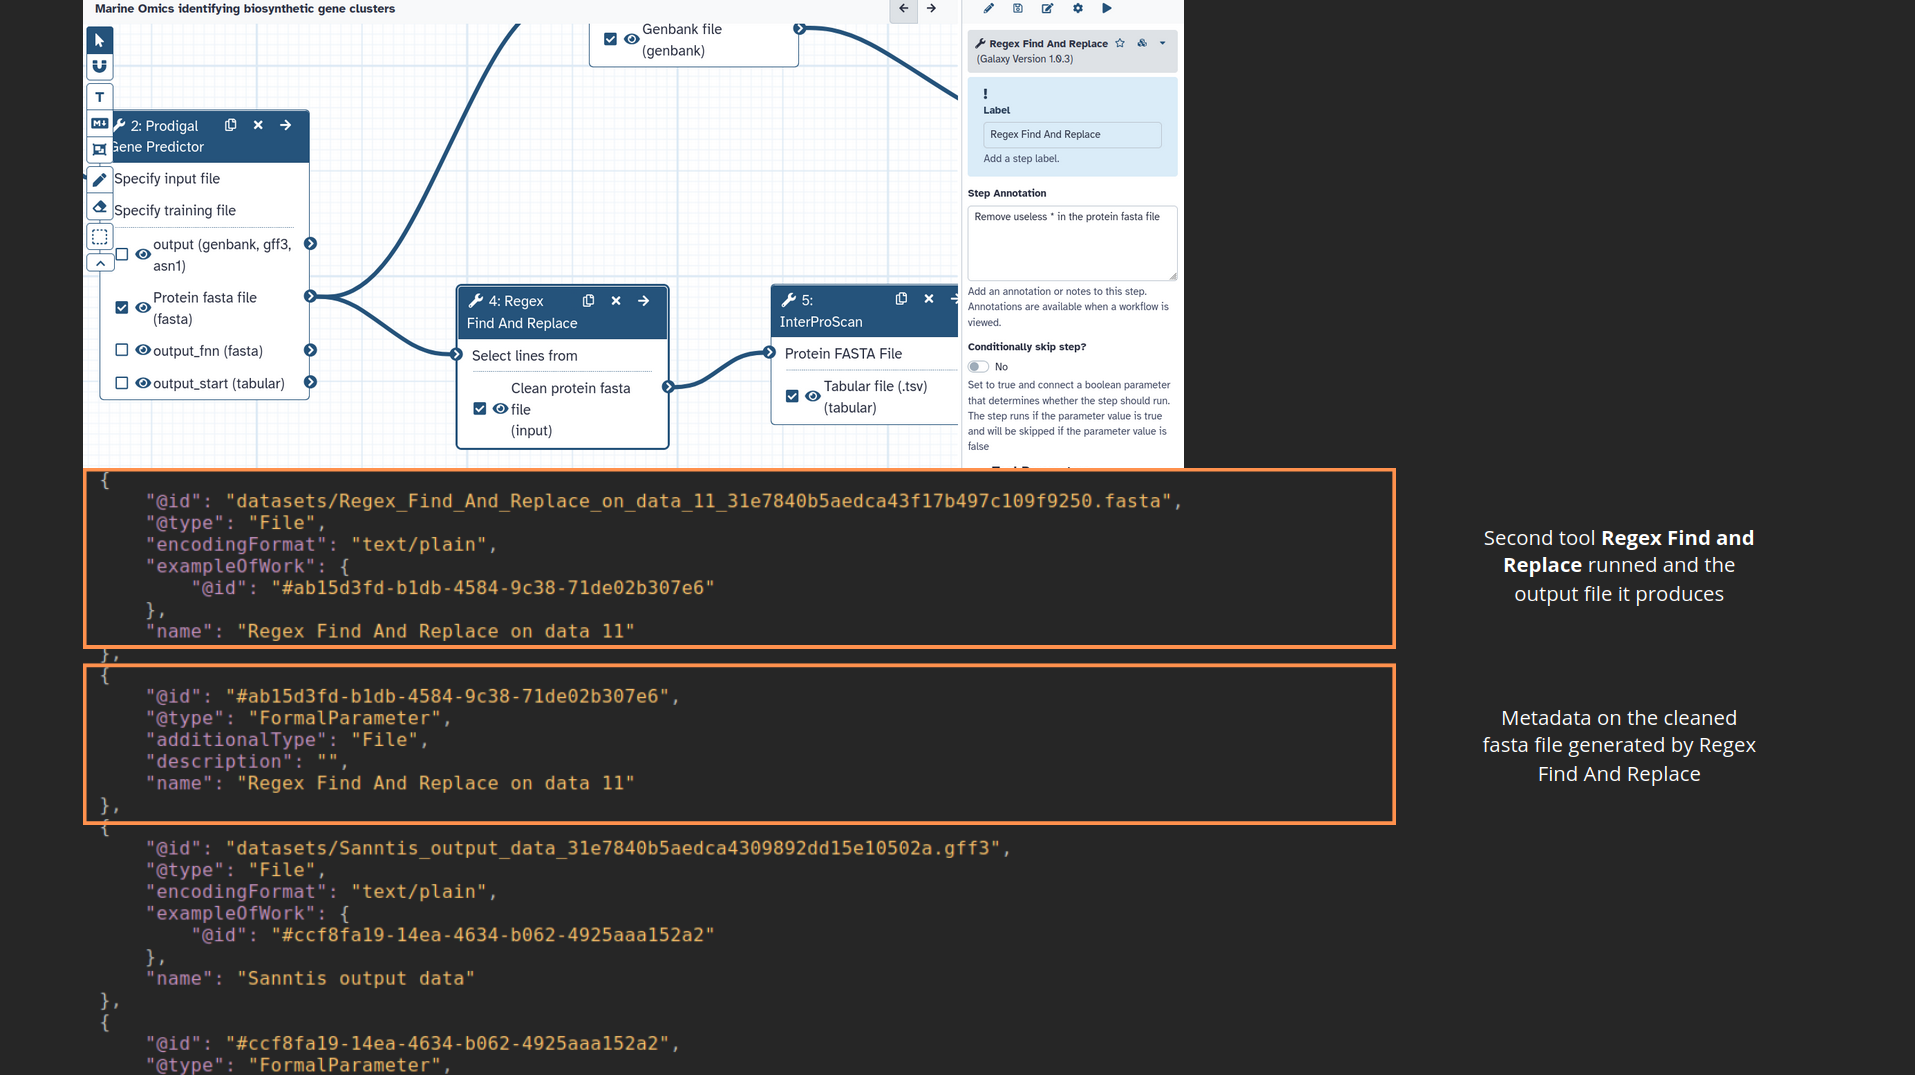The width and height of the screenshot is (1915, 1075).
Task: Uncheck the Clean protein fasta file checkbox
Action: (x=480, y=409)
